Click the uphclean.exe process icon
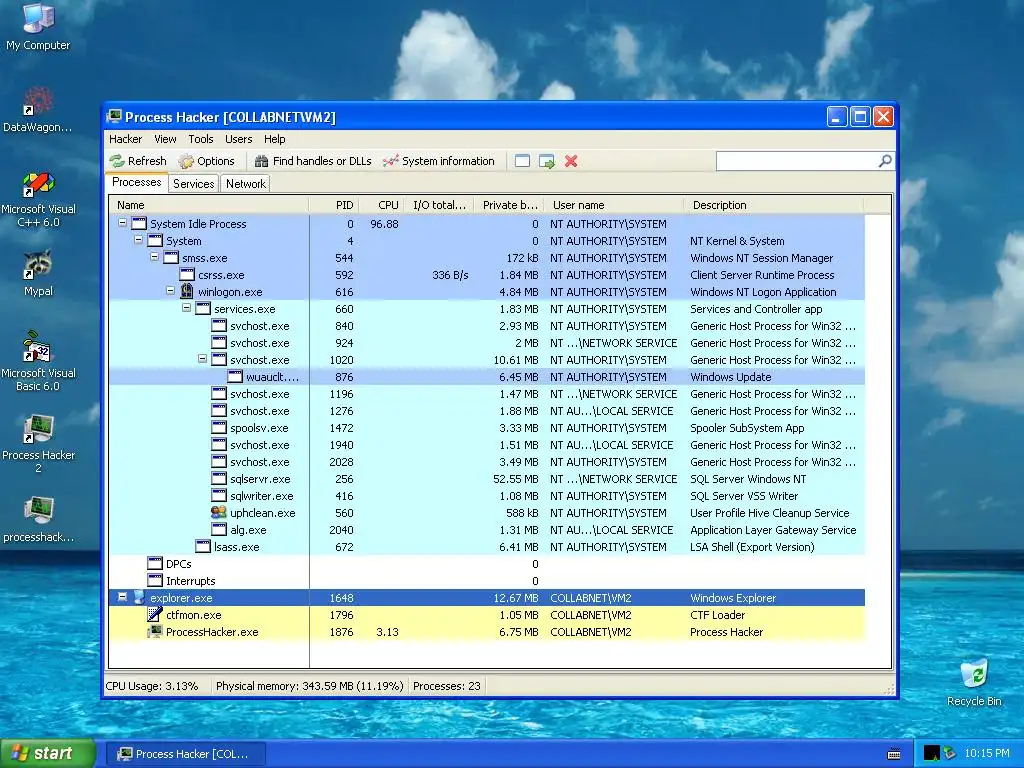This screenshot has width=1024, height=768. point(219,513)
